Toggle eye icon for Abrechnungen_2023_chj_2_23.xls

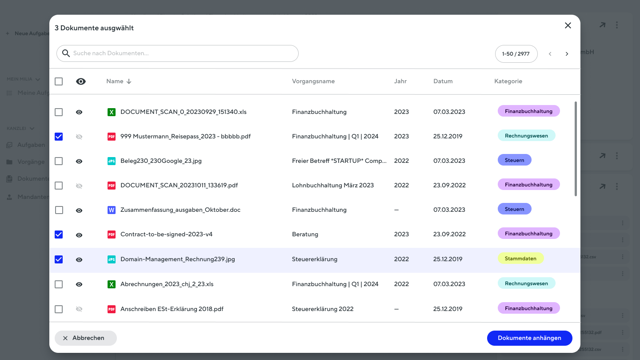coord(79,284)
